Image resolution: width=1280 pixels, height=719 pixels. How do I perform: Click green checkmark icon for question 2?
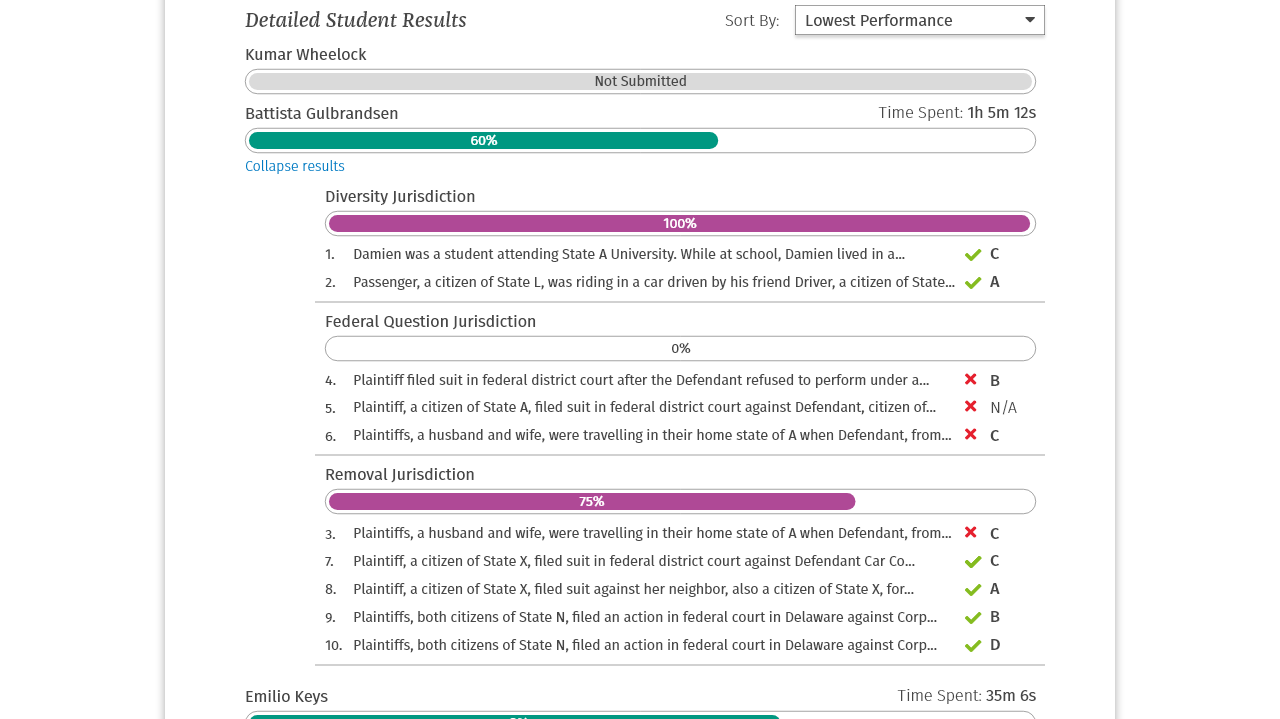coord(972,283)
